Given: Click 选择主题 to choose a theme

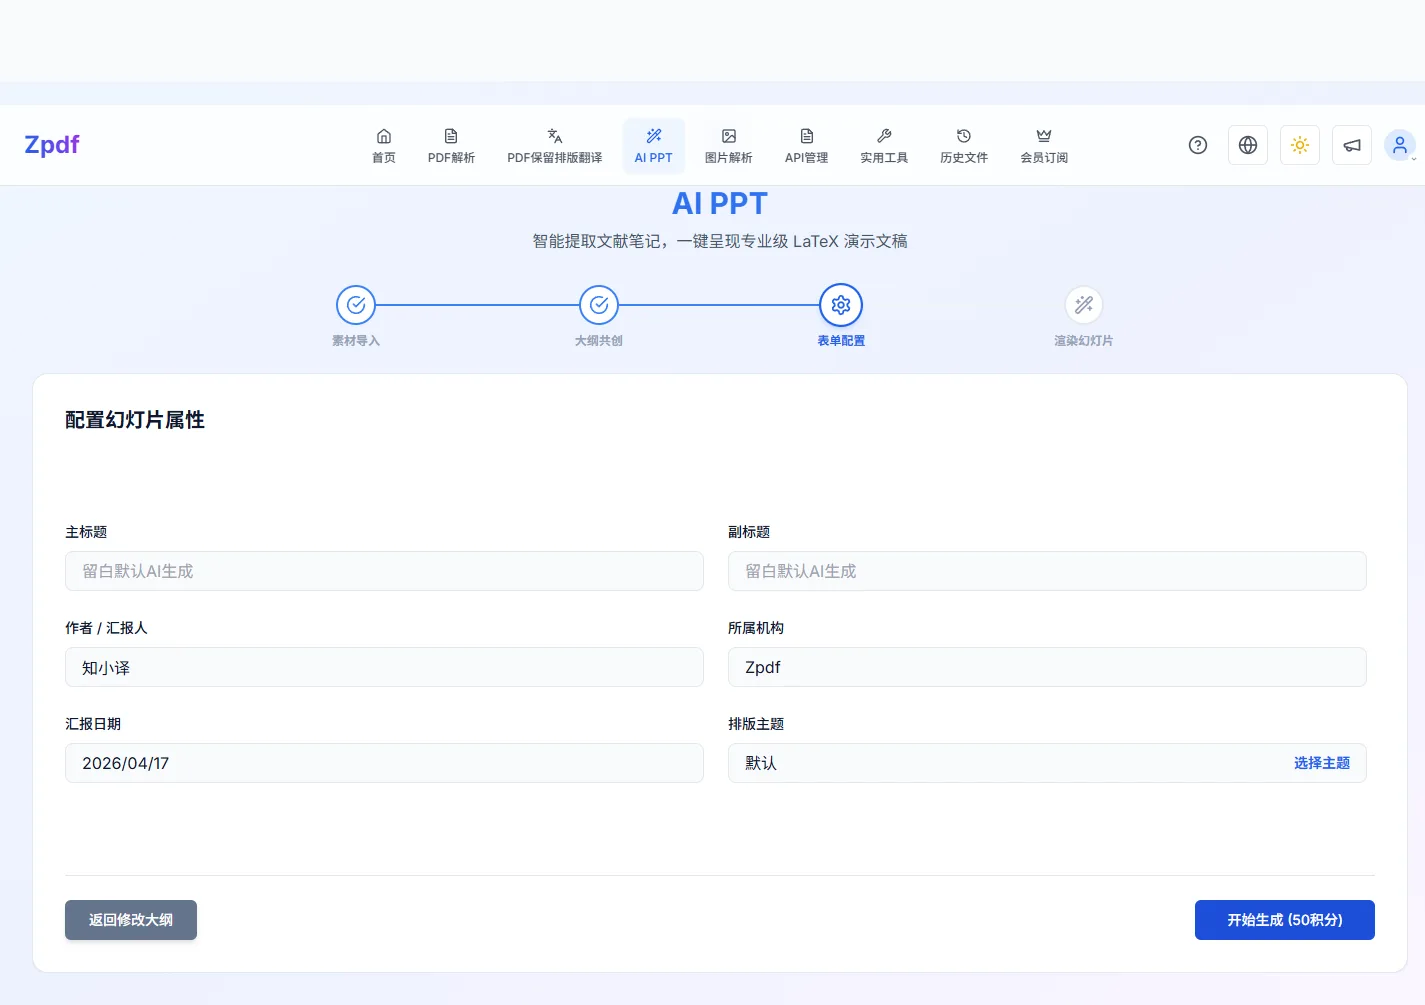Looking at the screenshot, I should pyautogui.click(x=1321, y=763).
